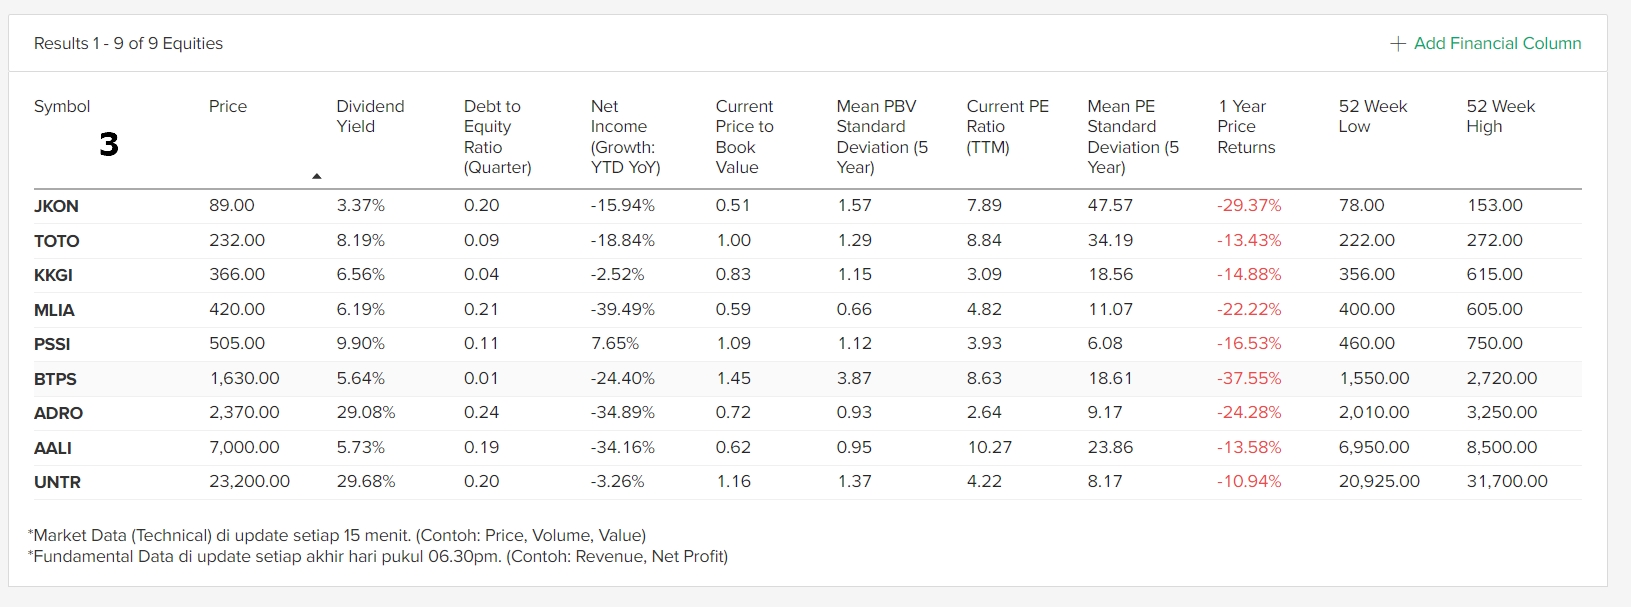Click the sort arrow under Price column
The width and height of the screenshot is (1631, 607).
(x=317, y=176)
